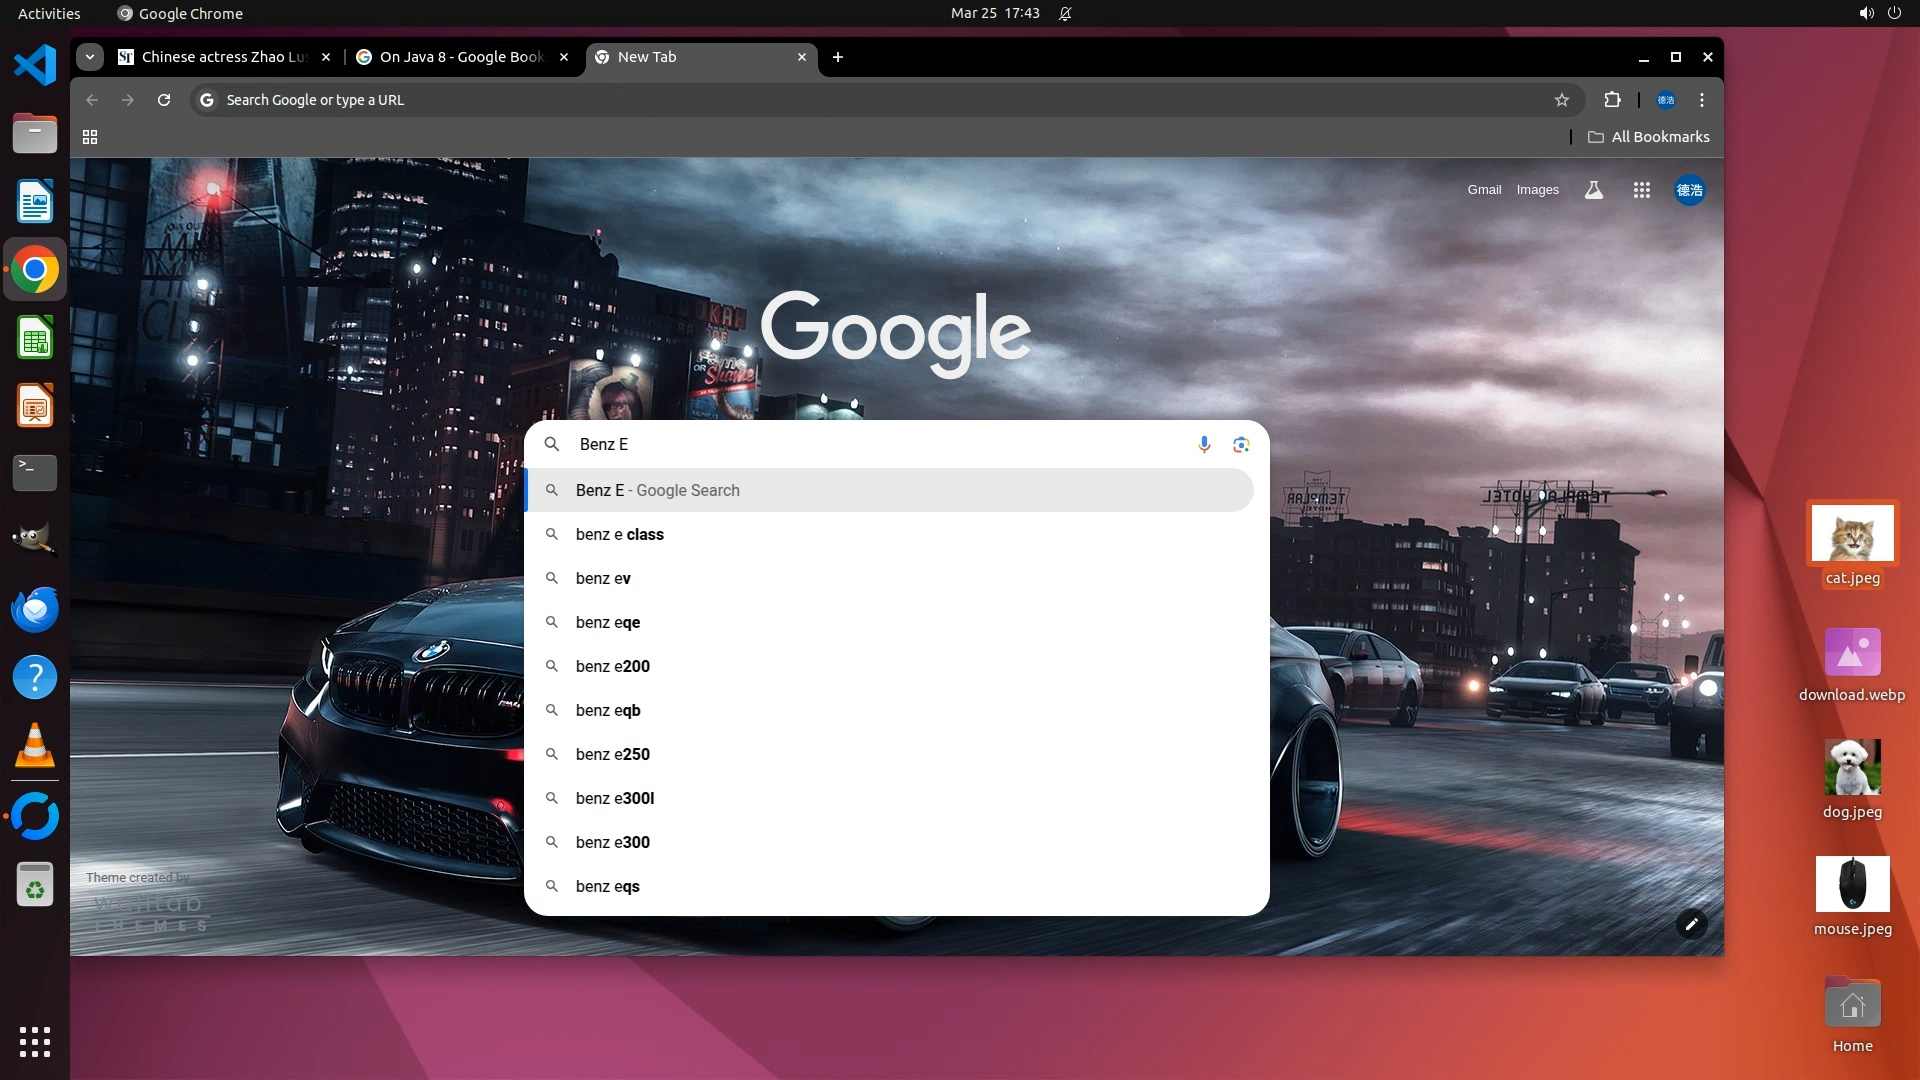Screen dimensions: 1920x1080
Task: Open Chrome three-dot menu
Action: (x=1702, y=100)
